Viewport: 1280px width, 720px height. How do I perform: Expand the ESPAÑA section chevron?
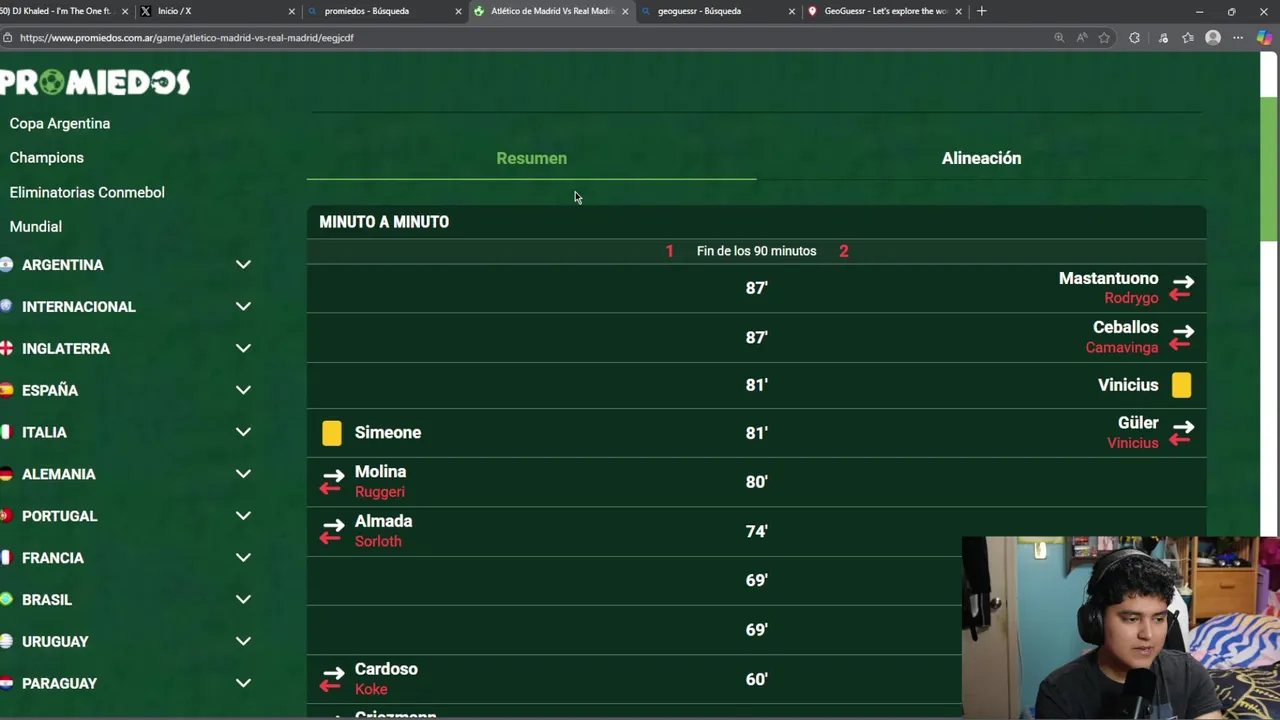243,390
